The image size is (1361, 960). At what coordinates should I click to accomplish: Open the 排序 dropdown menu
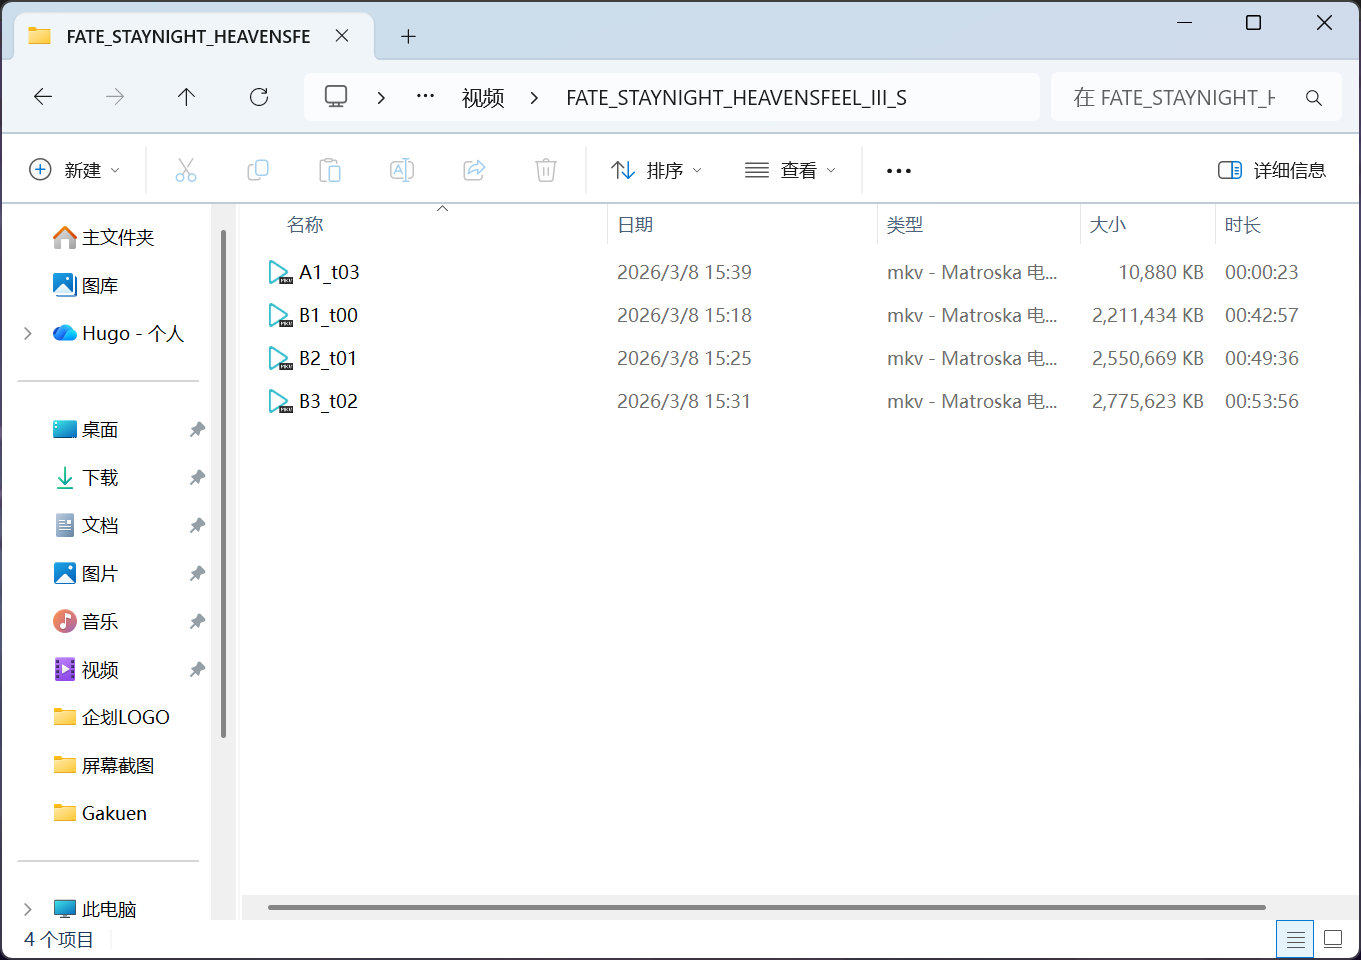(657, 170)
